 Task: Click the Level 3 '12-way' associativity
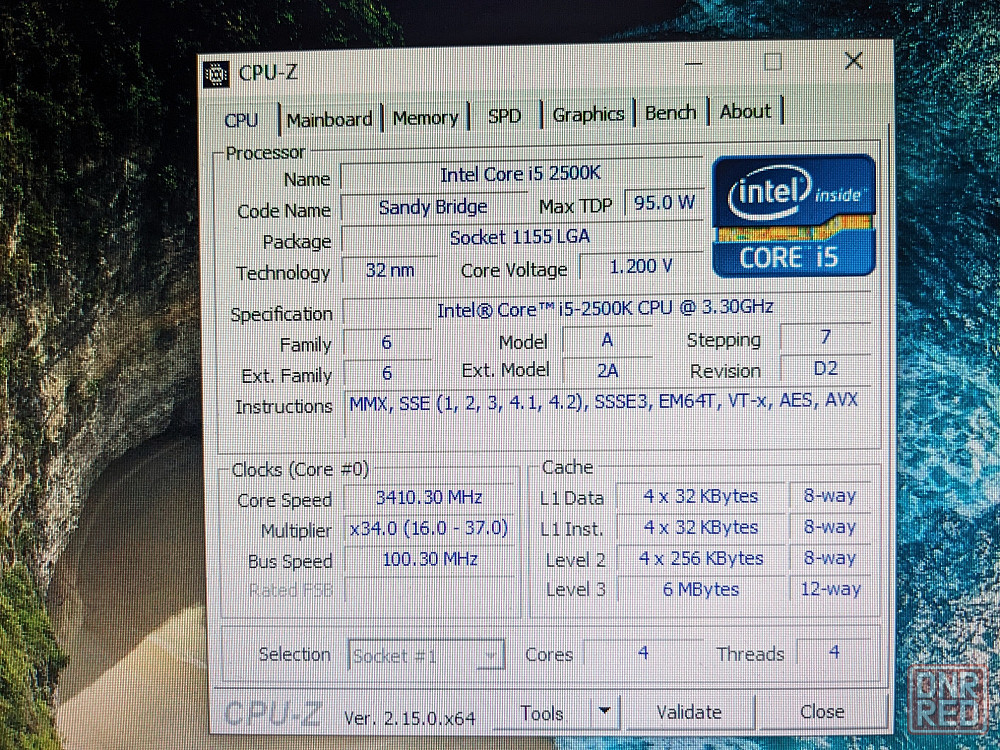pos(830,588)
